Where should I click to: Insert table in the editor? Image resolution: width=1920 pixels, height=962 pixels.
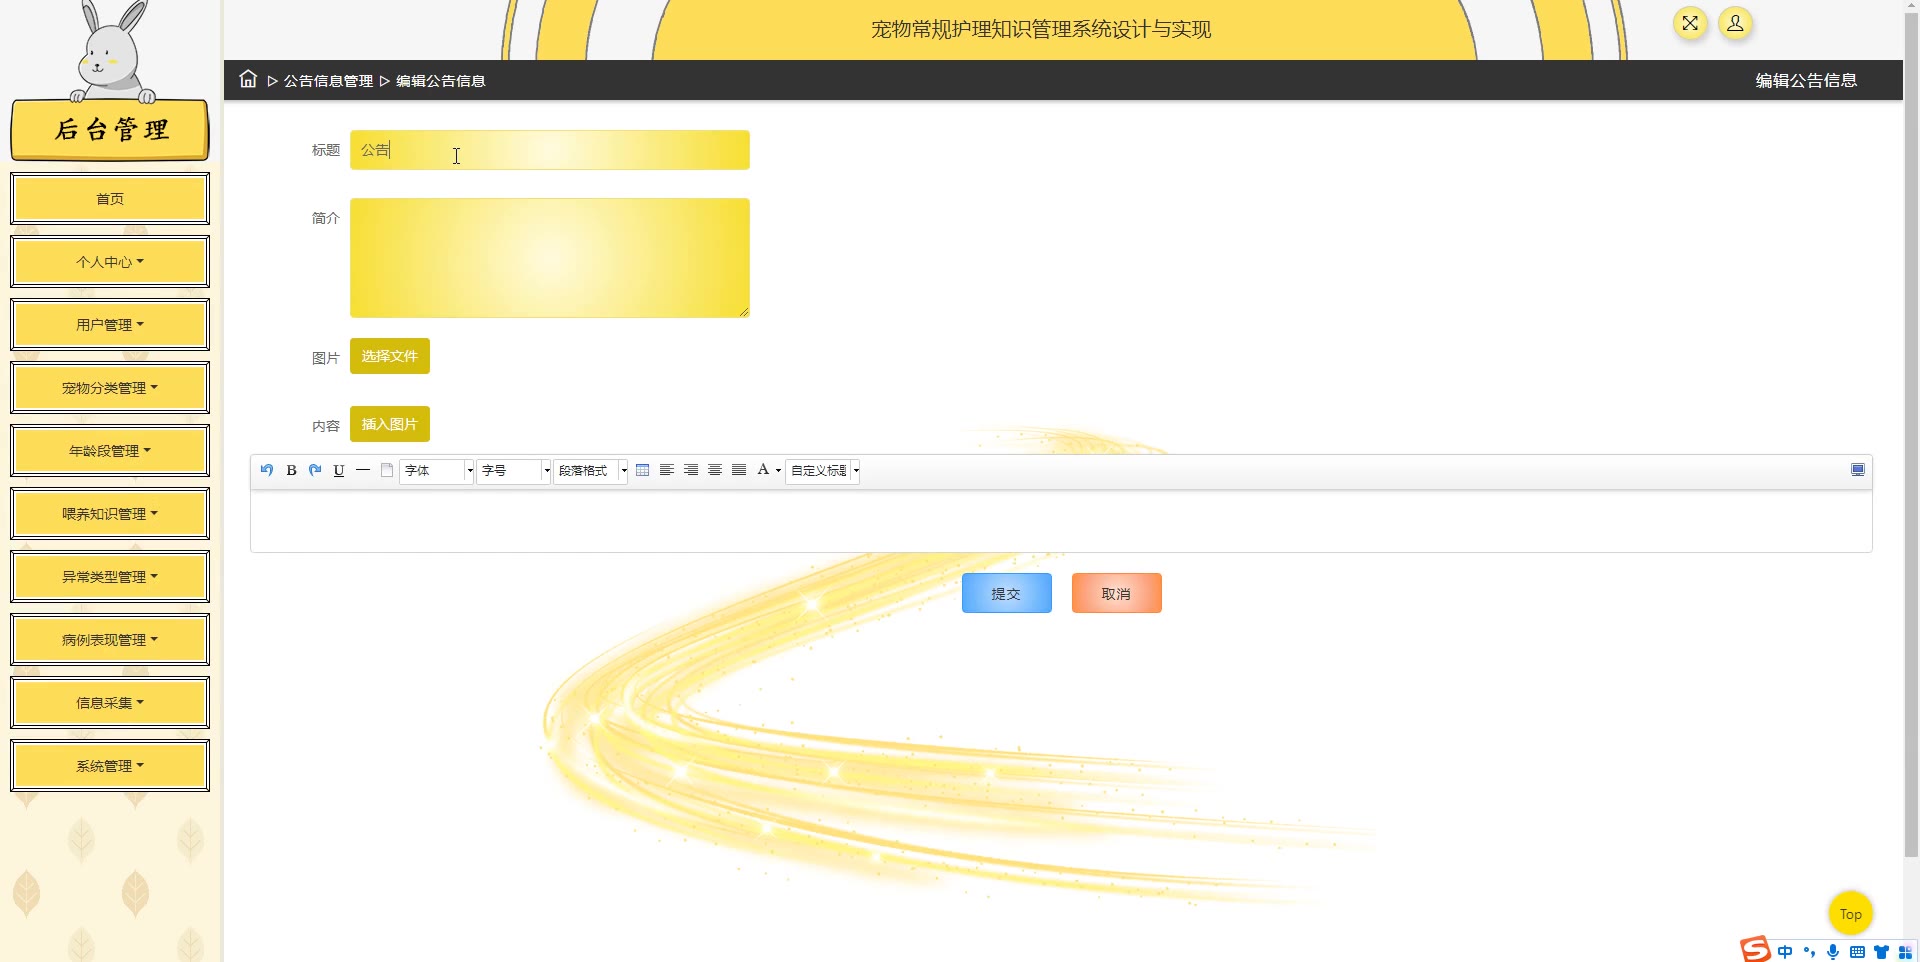point(643,470)
